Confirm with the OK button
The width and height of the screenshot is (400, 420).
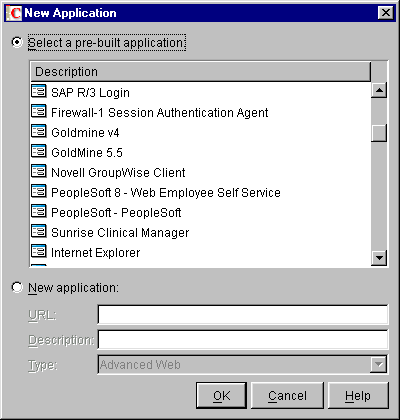click(221, 395)
